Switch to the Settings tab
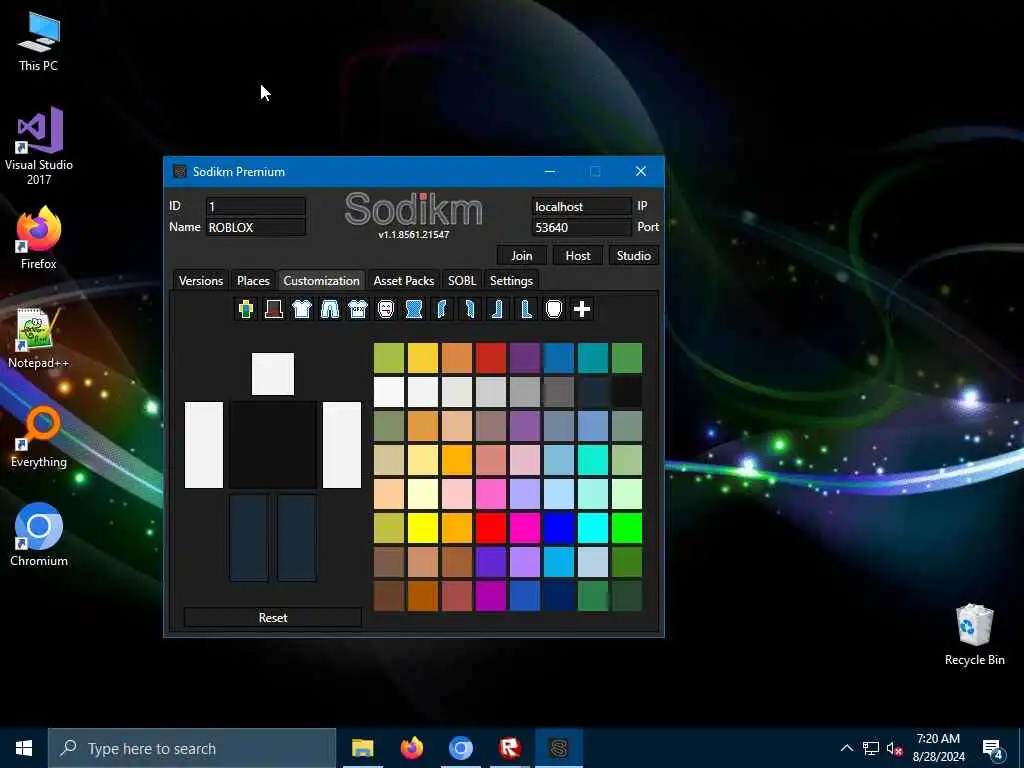 [x=511, y=280]
